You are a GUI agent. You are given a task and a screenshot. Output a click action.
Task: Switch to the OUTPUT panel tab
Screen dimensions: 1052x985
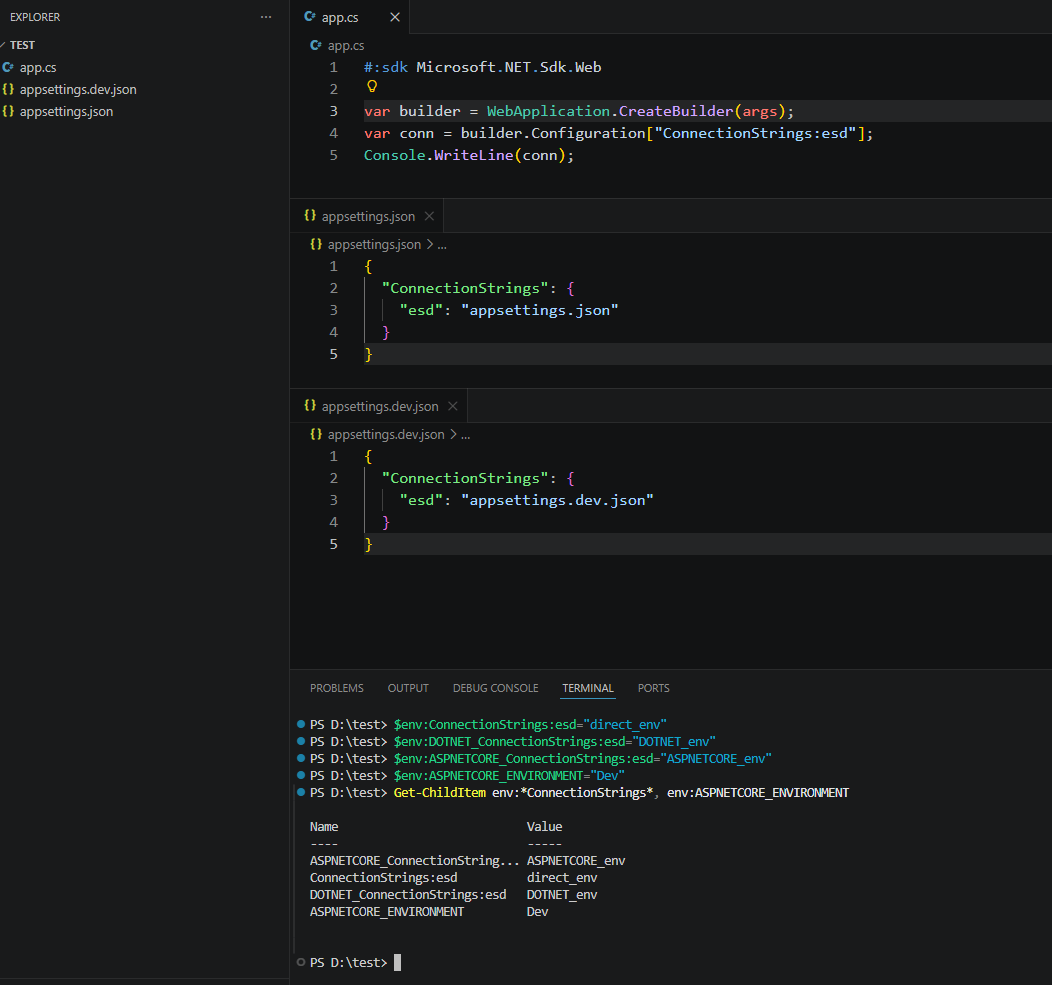pyautogui.click(x=408, y=688)
